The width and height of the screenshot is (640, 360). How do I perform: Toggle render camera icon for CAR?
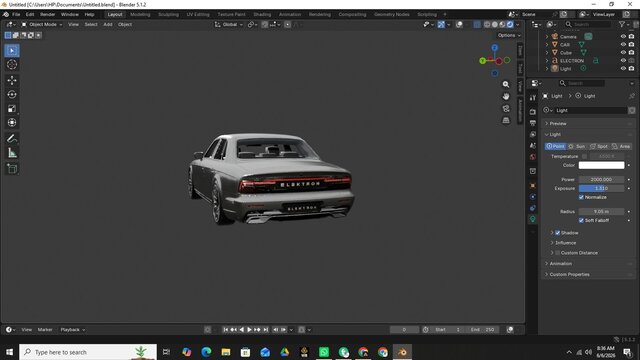pyautogui.click(x=631, y=44)
